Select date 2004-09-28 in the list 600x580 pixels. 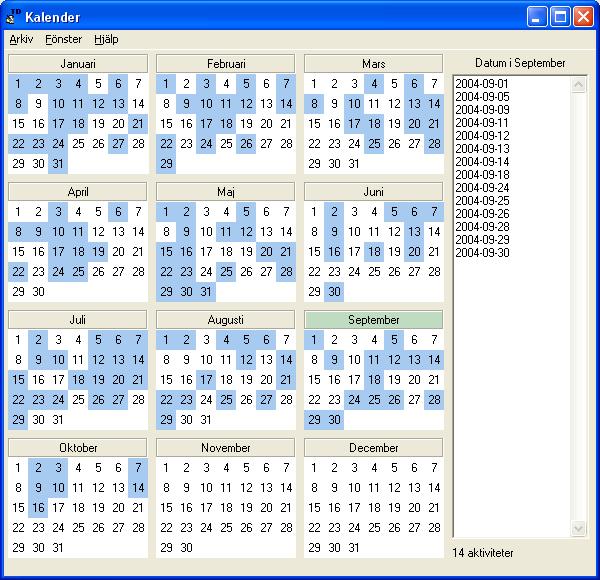tap(482, 226)
